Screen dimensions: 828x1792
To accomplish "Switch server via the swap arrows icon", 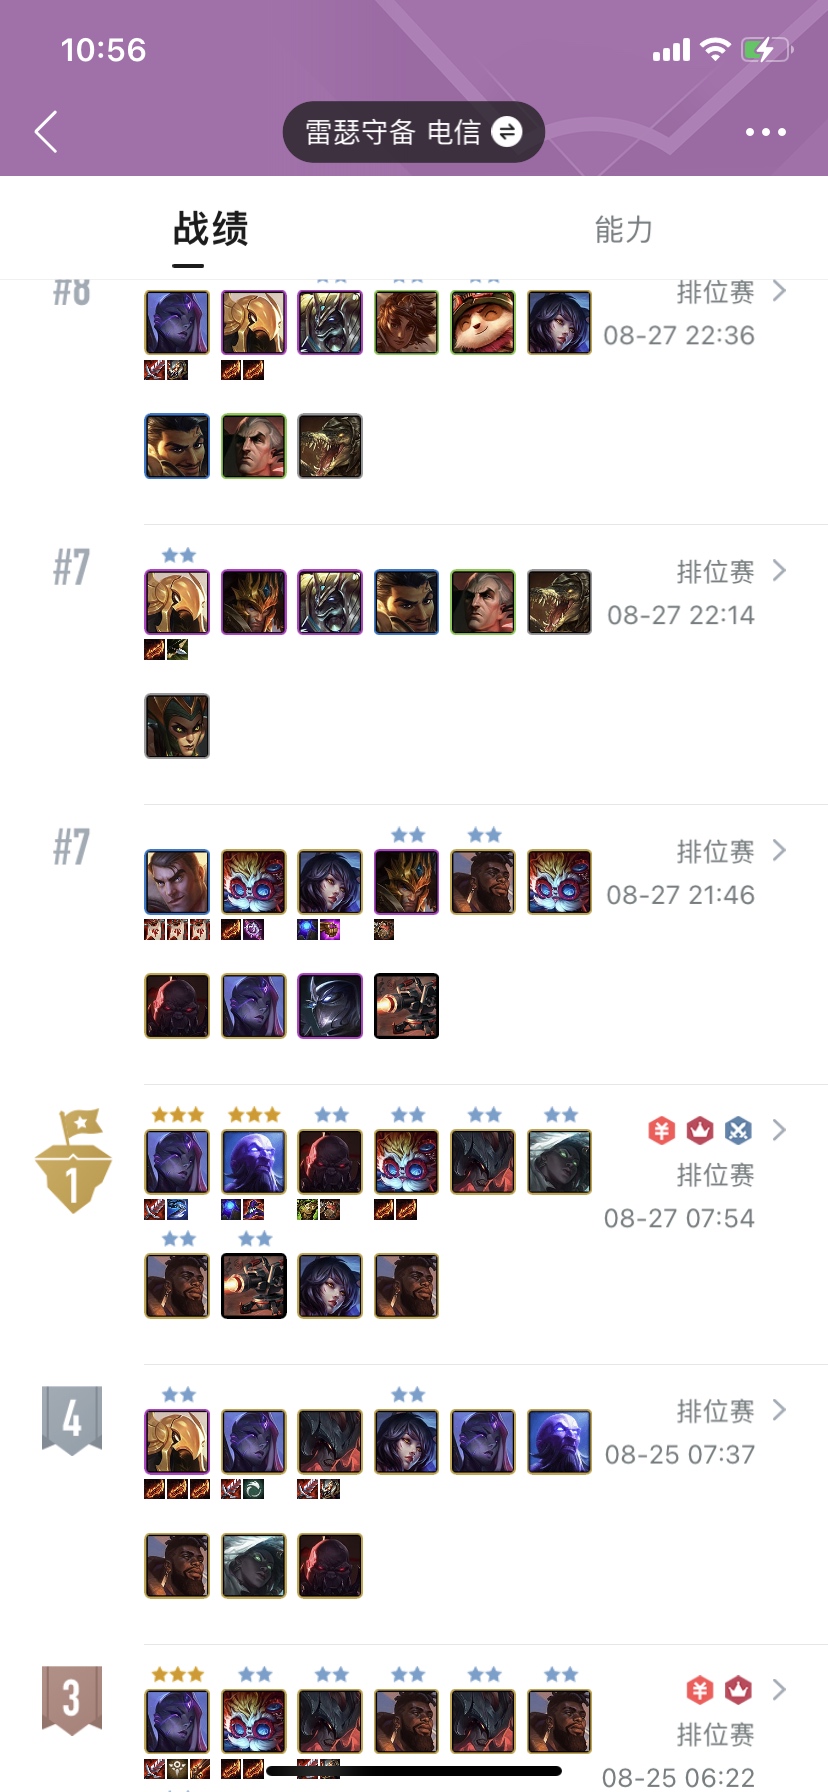I will [508, 131].
